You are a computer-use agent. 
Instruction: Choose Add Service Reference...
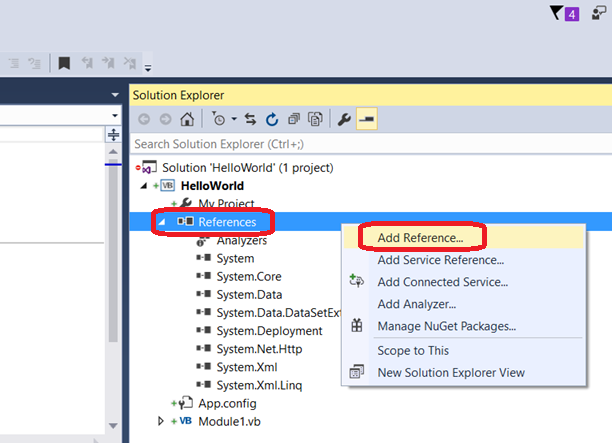click(464, 260)
